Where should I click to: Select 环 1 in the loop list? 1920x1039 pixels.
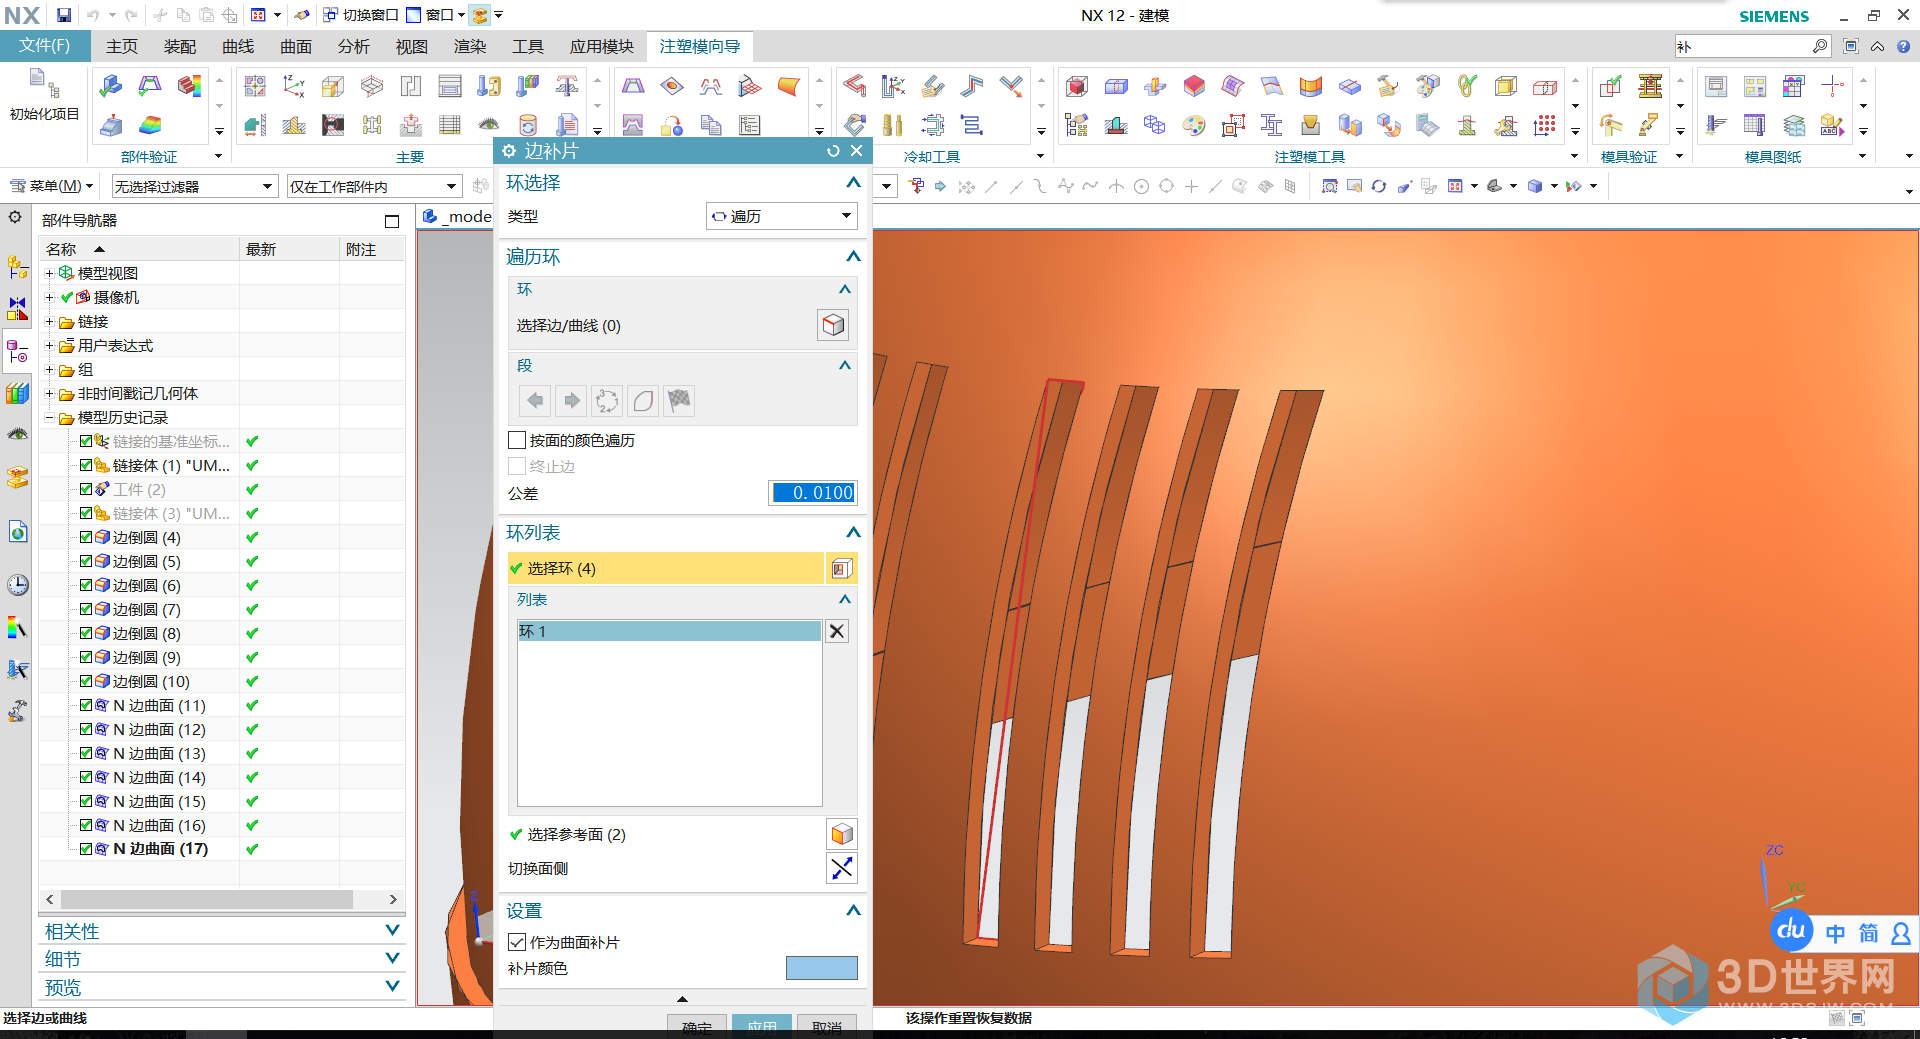(x=669, y=631)
